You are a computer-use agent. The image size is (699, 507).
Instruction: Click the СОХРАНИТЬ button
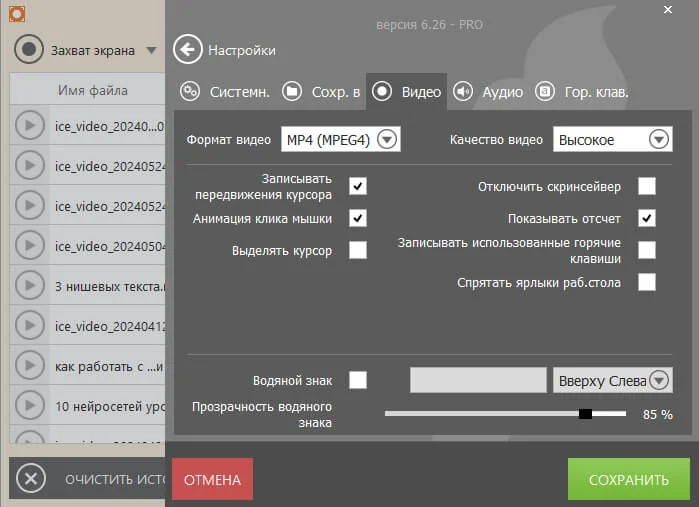pyautogui.click(x=629, y=479)
